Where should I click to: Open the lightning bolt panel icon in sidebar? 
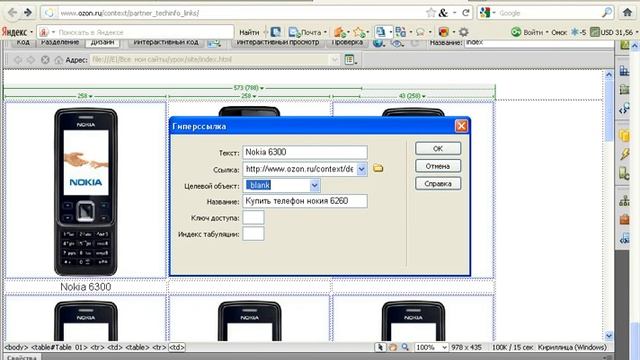pos(624,154)
